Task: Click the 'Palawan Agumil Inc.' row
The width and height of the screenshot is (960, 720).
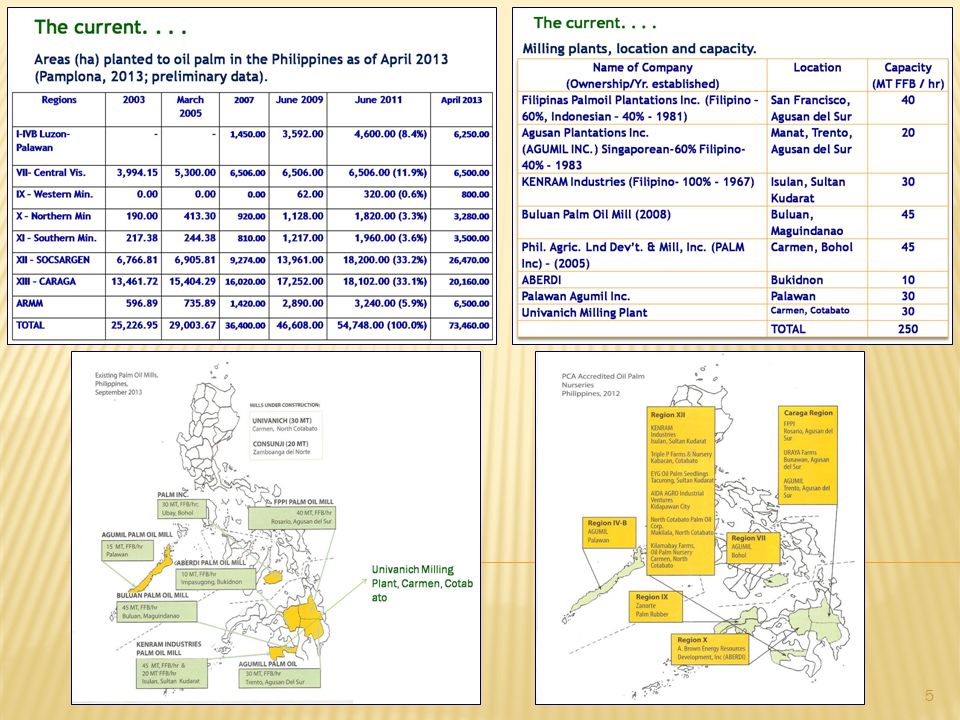Action: click(x=575, y=296)
